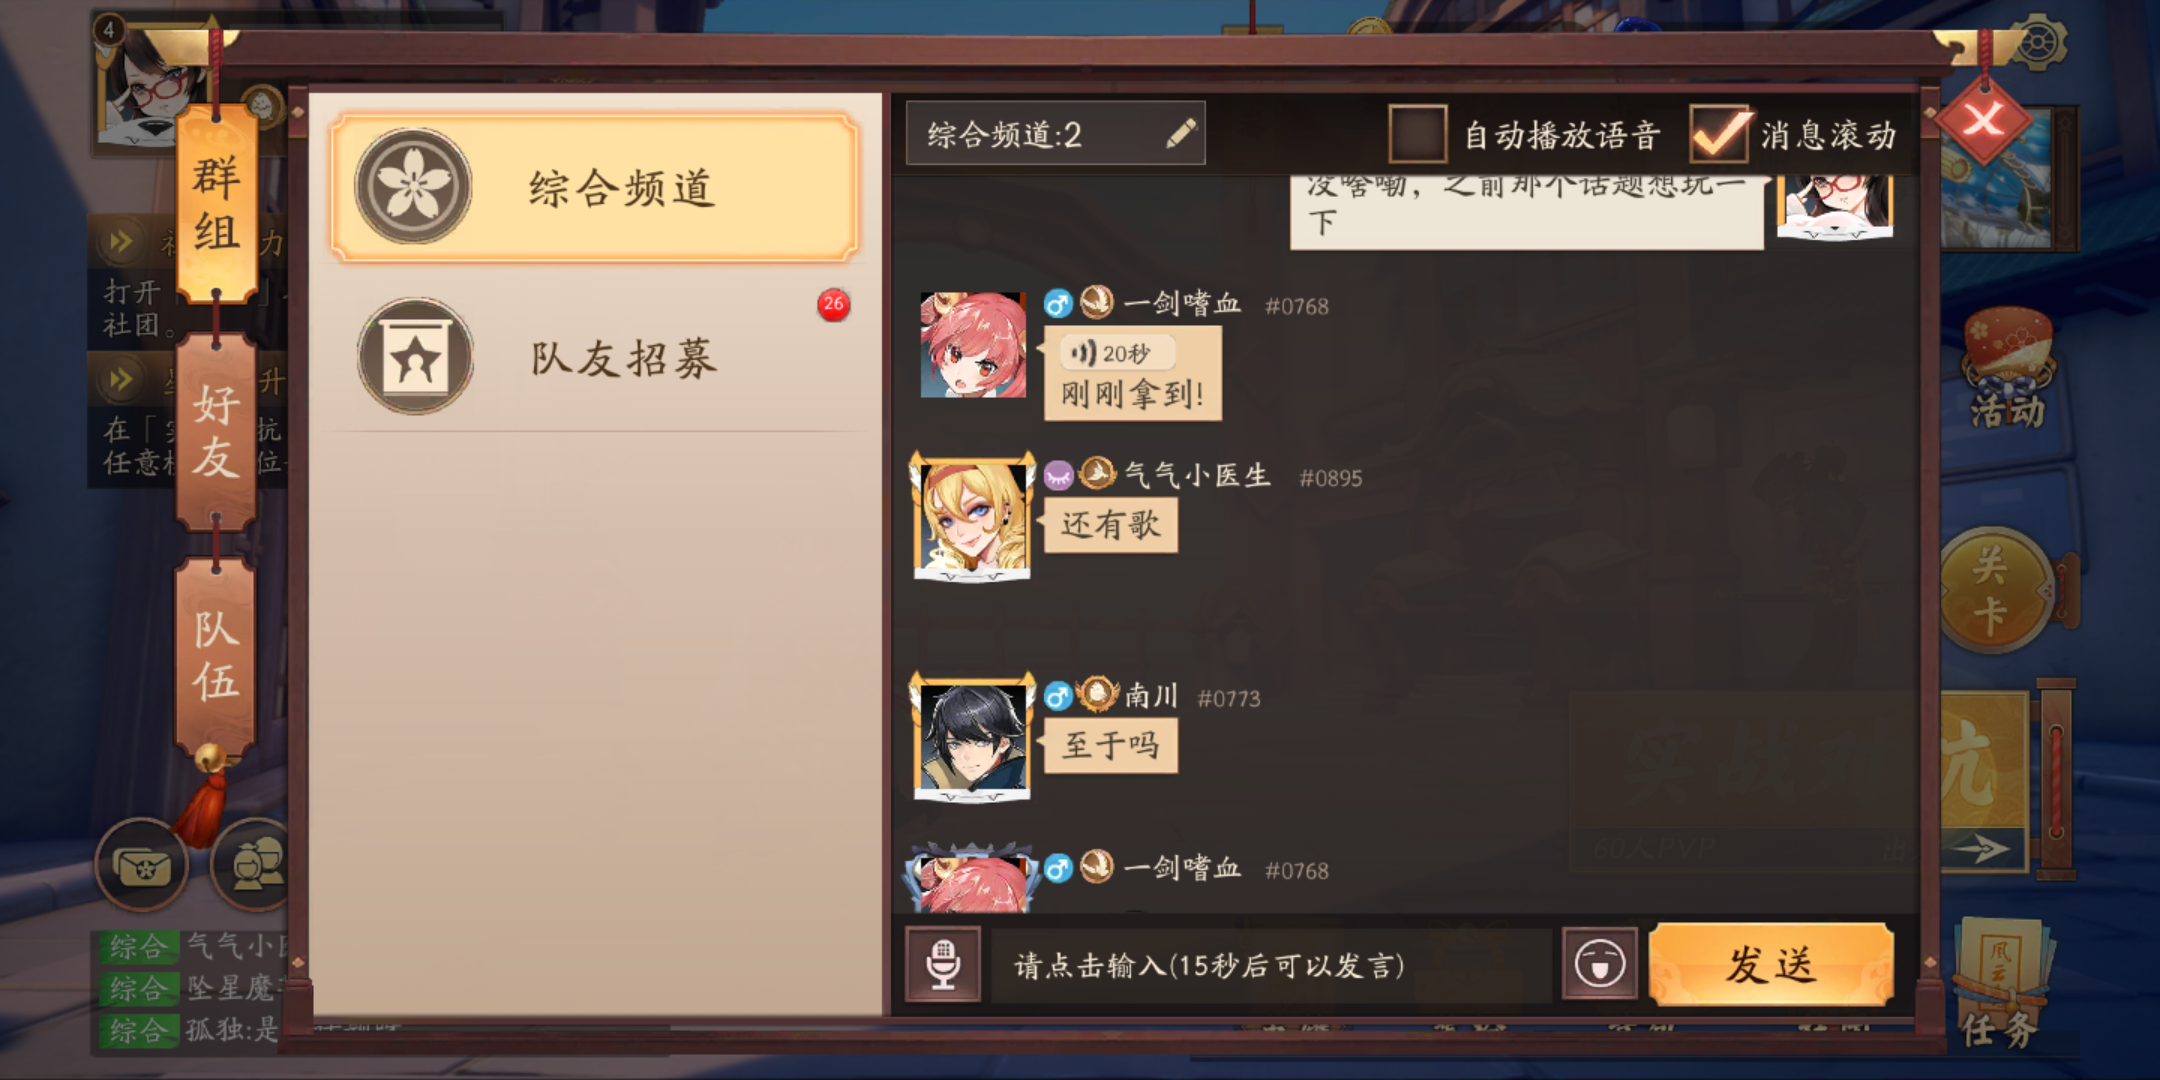
Task: Open the mail envelope icon
Action: click(x=142, y=865)
